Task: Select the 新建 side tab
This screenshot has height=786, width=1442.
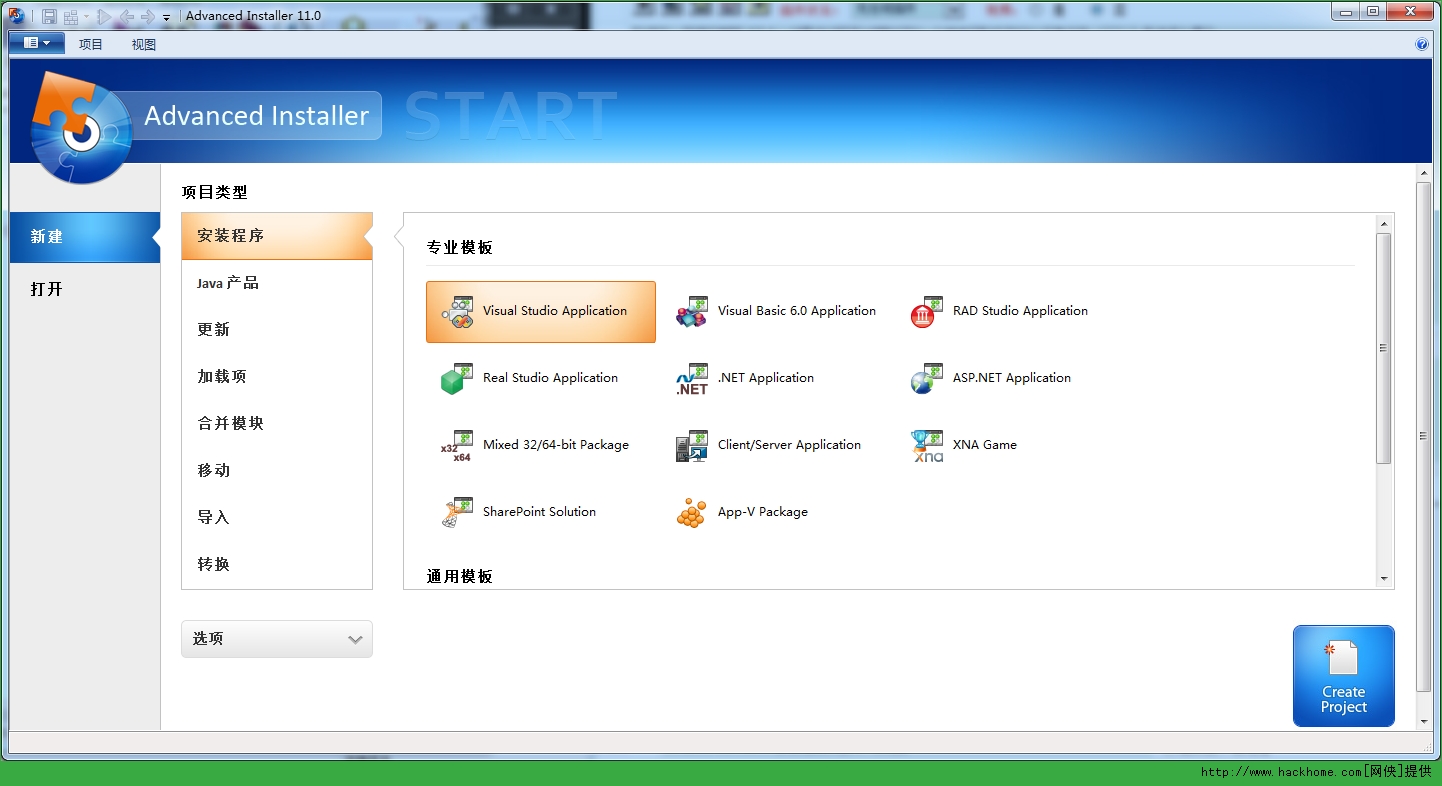Action: [x=85, y=237]
